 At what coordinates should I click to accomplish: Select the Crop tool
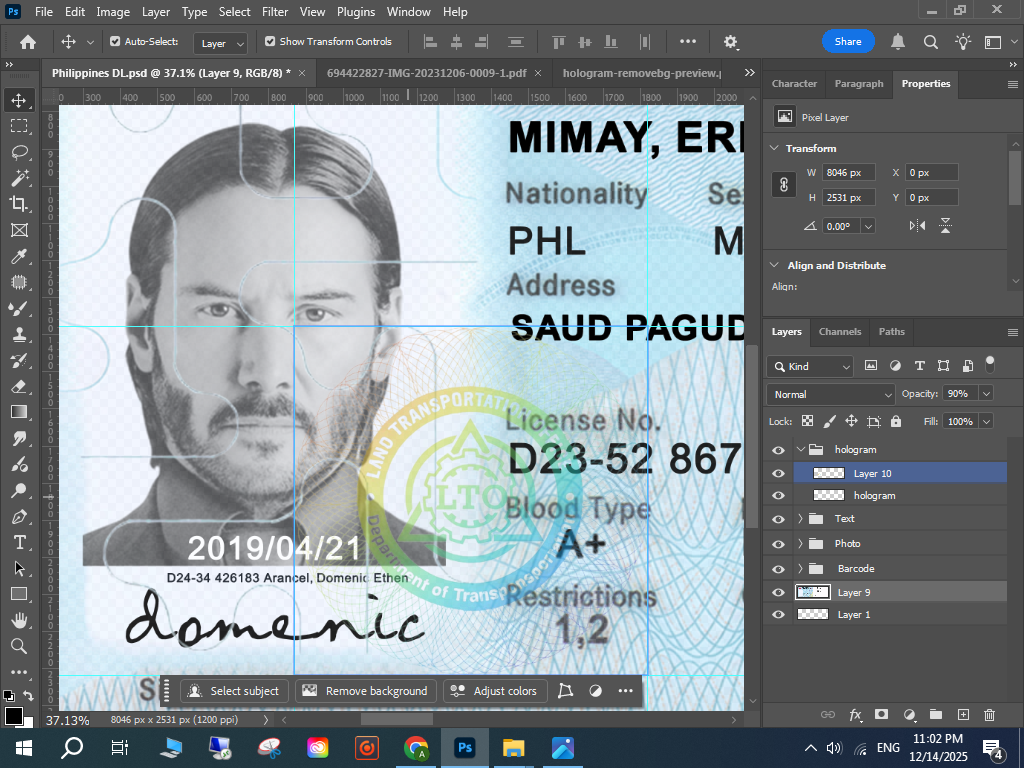tap(19, 204)
